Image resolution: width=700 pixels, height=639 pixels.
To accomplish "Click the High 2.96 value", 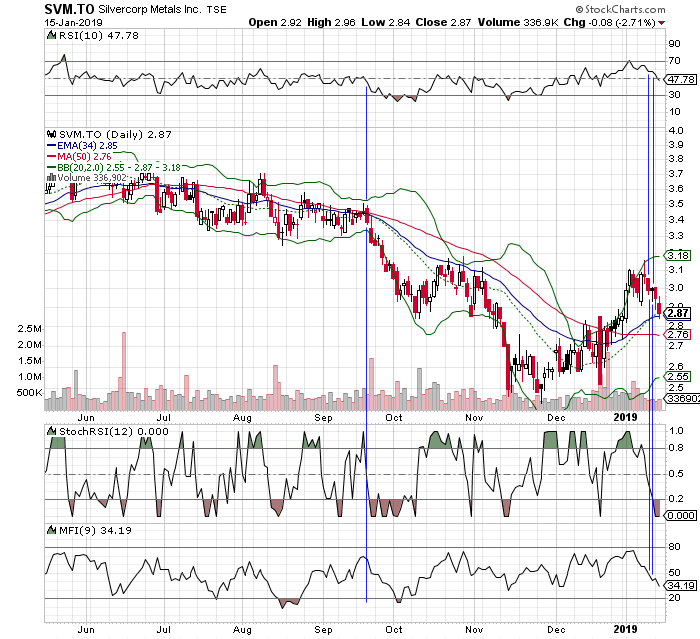I will [331, 22].
